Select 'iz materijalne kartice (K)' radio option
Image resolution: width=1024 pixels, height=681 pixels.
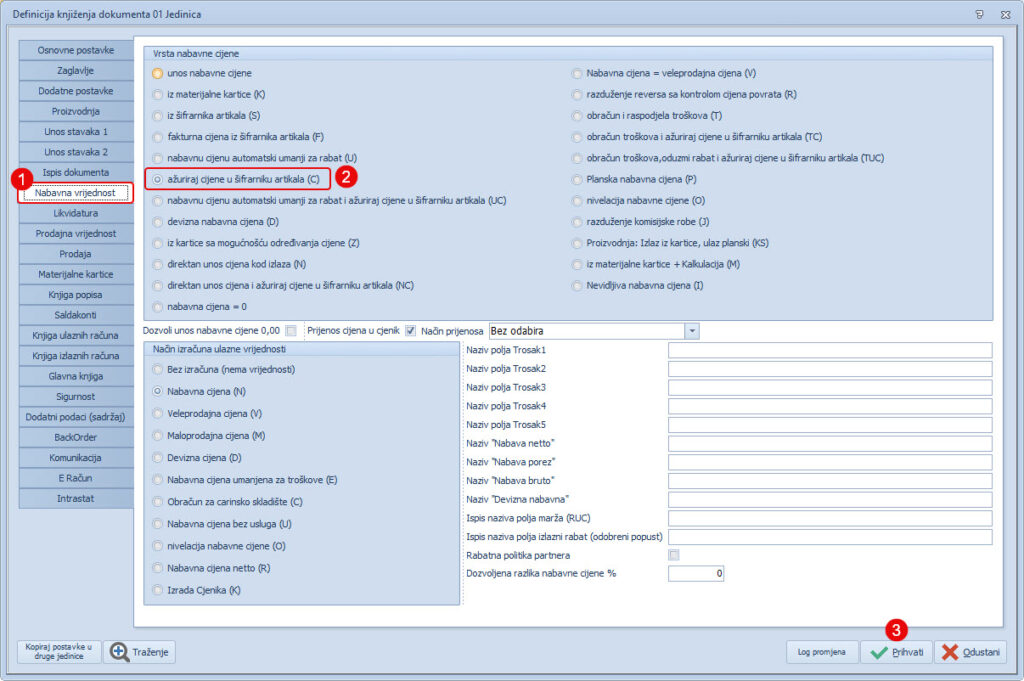157,94
